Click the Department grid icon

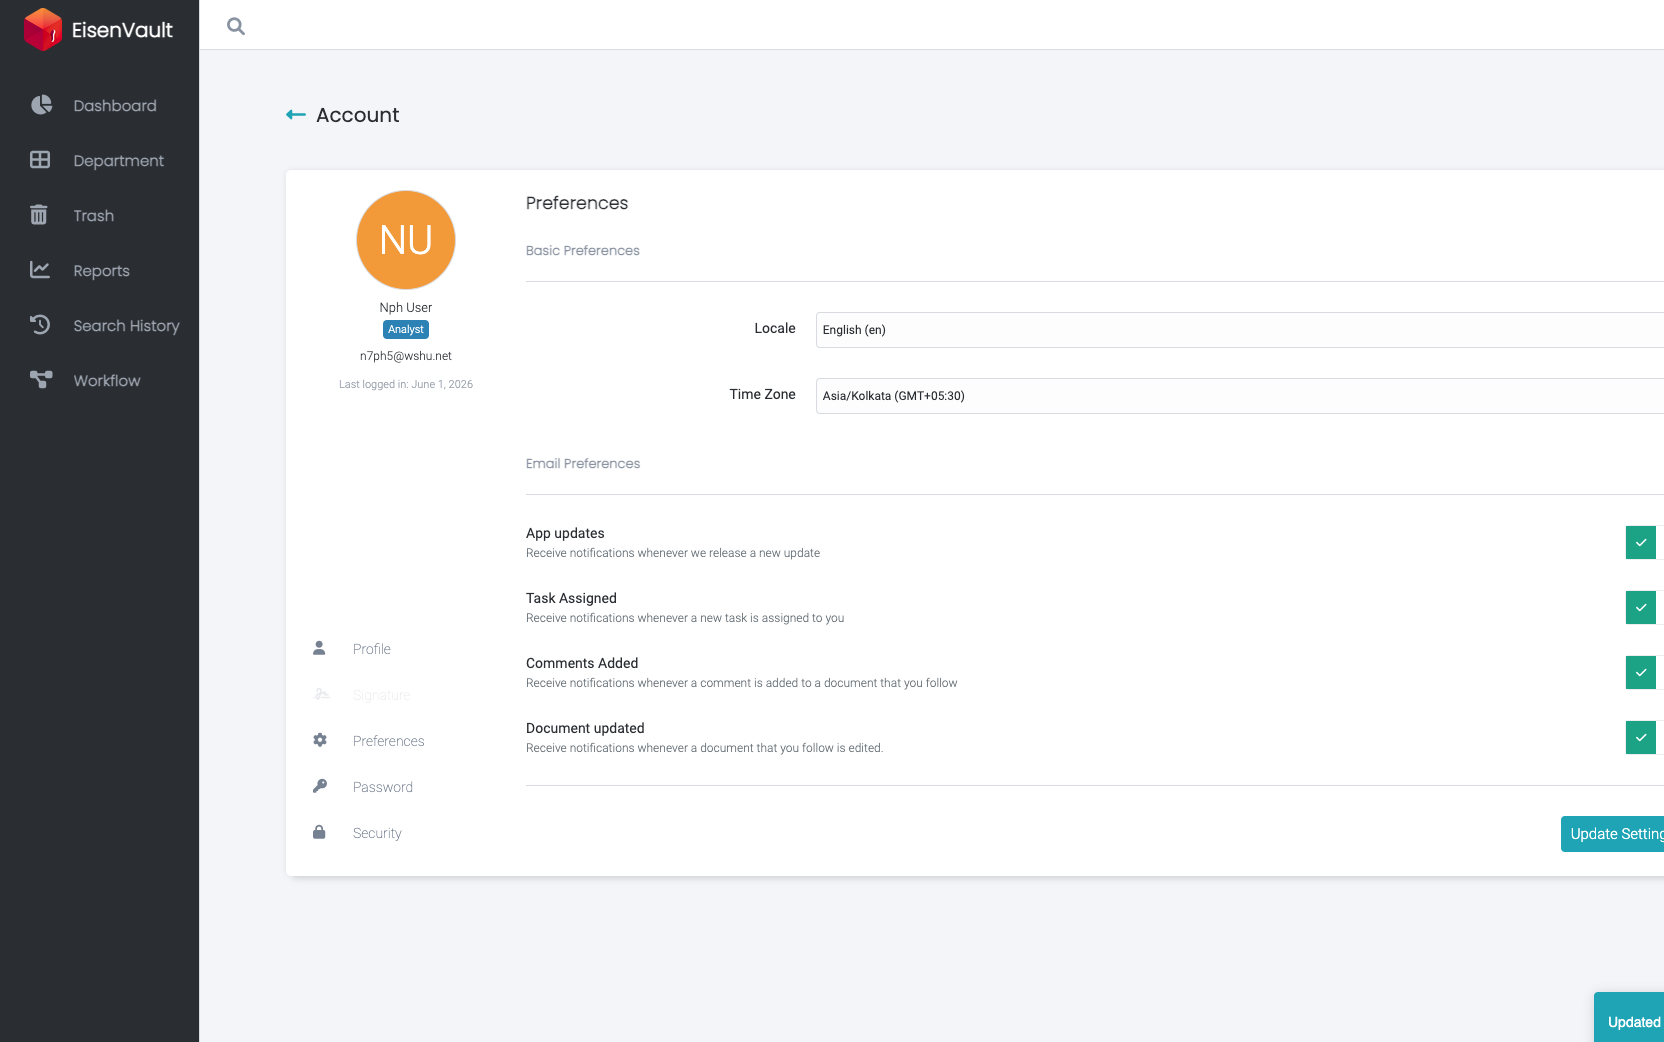[x=40, y=160]
